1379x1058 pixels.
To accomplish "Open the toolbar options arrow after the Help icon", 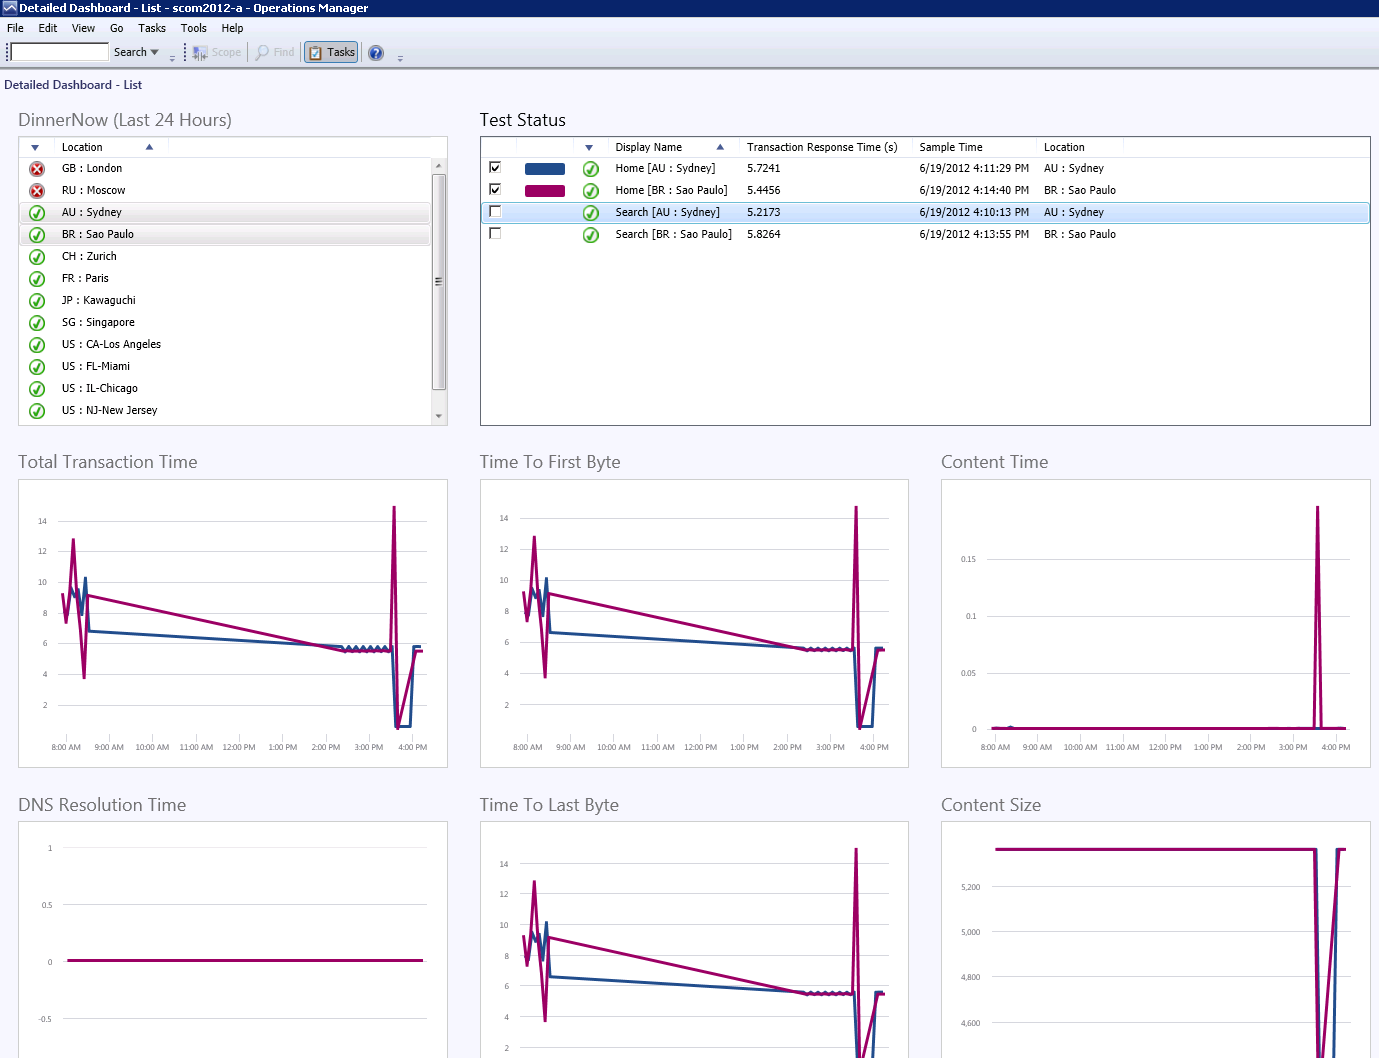I will 400,58.
